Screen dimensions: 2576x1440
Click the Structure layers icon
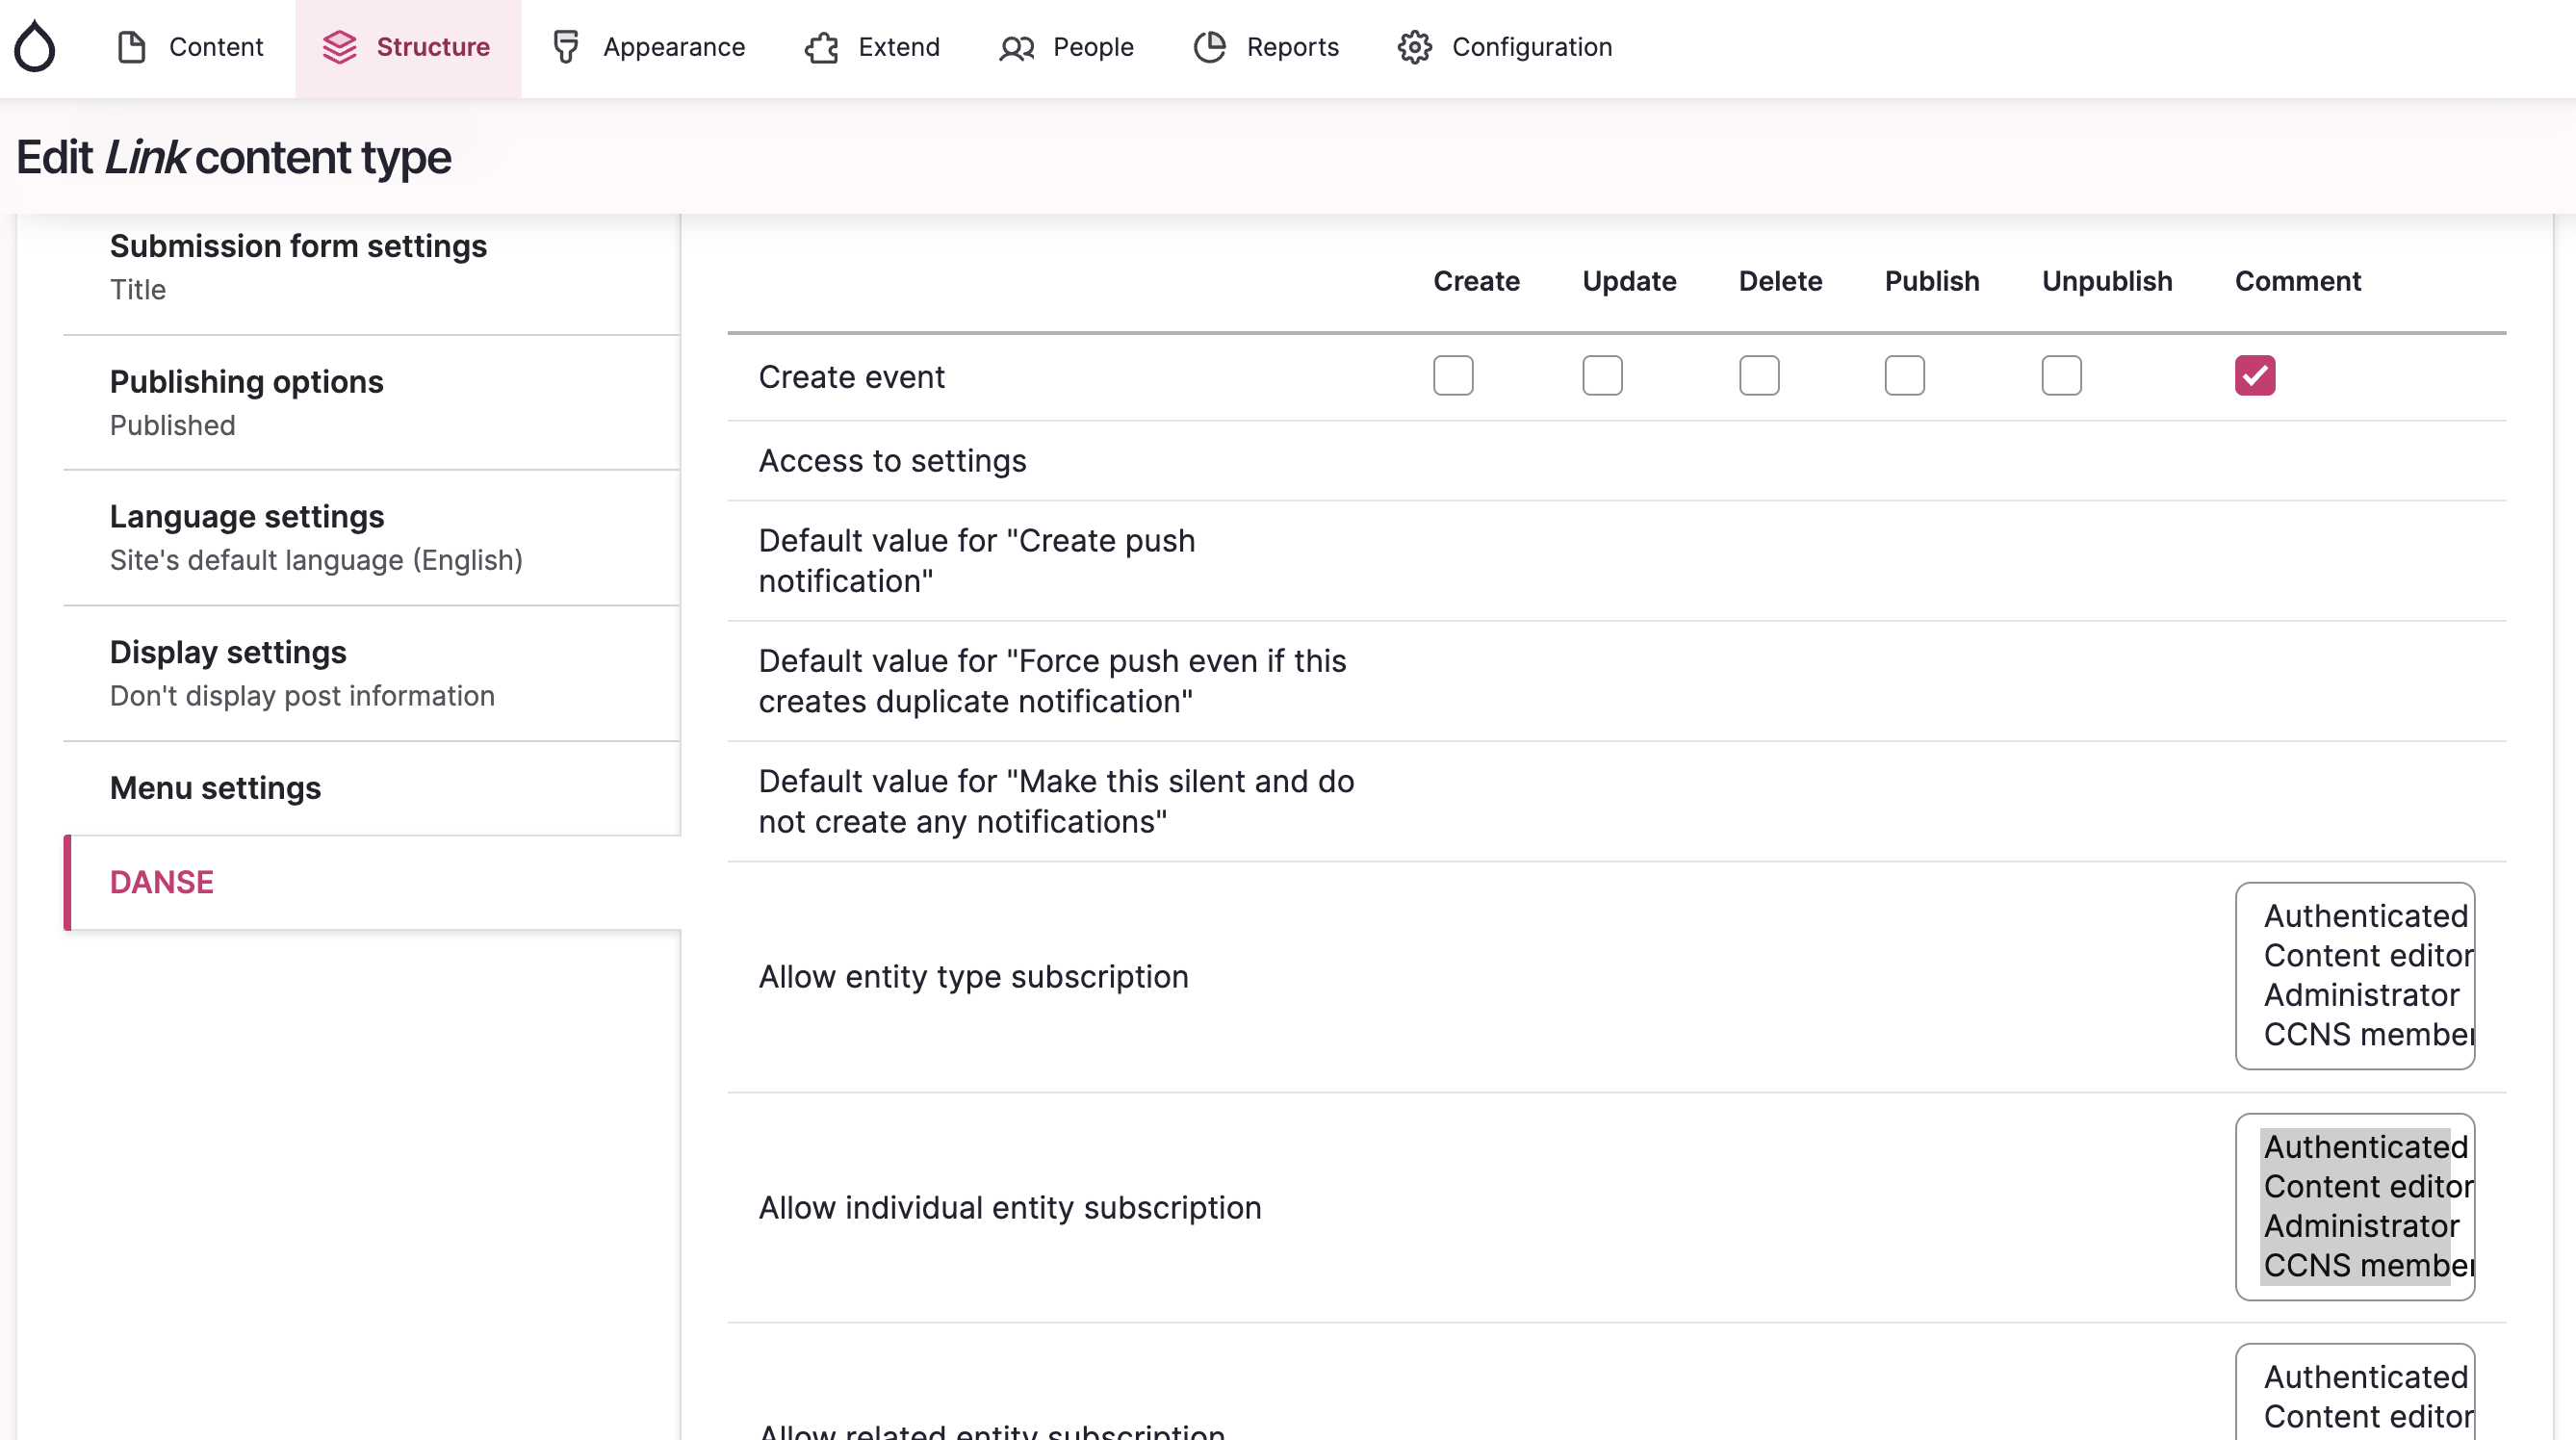coord(339,47)
